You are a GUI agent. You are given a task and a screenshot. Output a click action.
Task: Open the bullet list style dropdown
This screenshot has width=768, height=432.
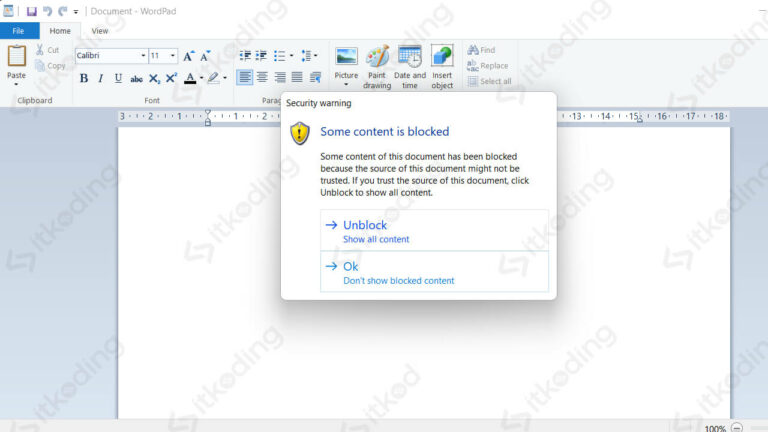tap(291, 56)
